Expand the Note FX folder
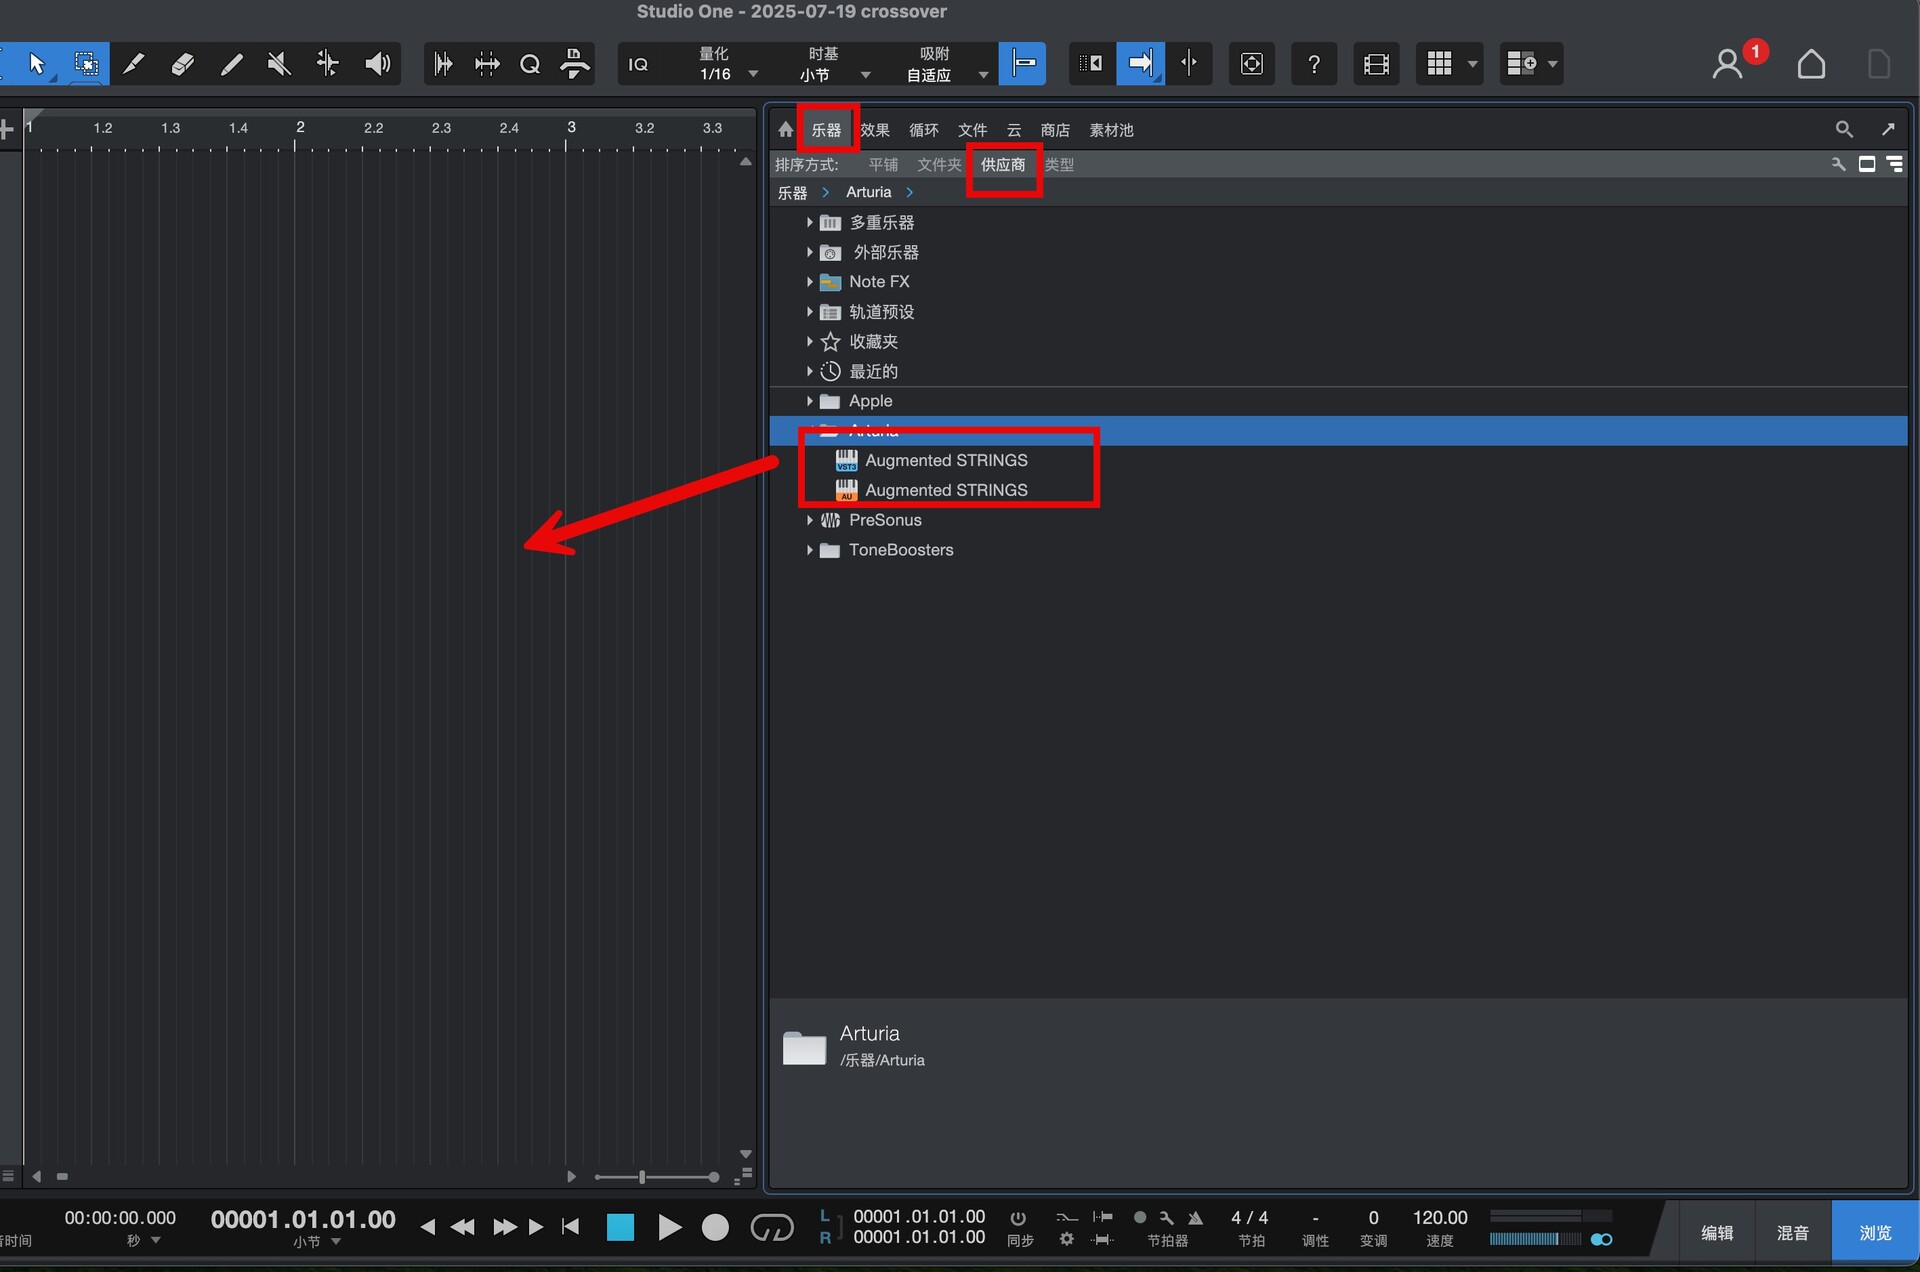 pyautogui.click(x=809, y=282)
